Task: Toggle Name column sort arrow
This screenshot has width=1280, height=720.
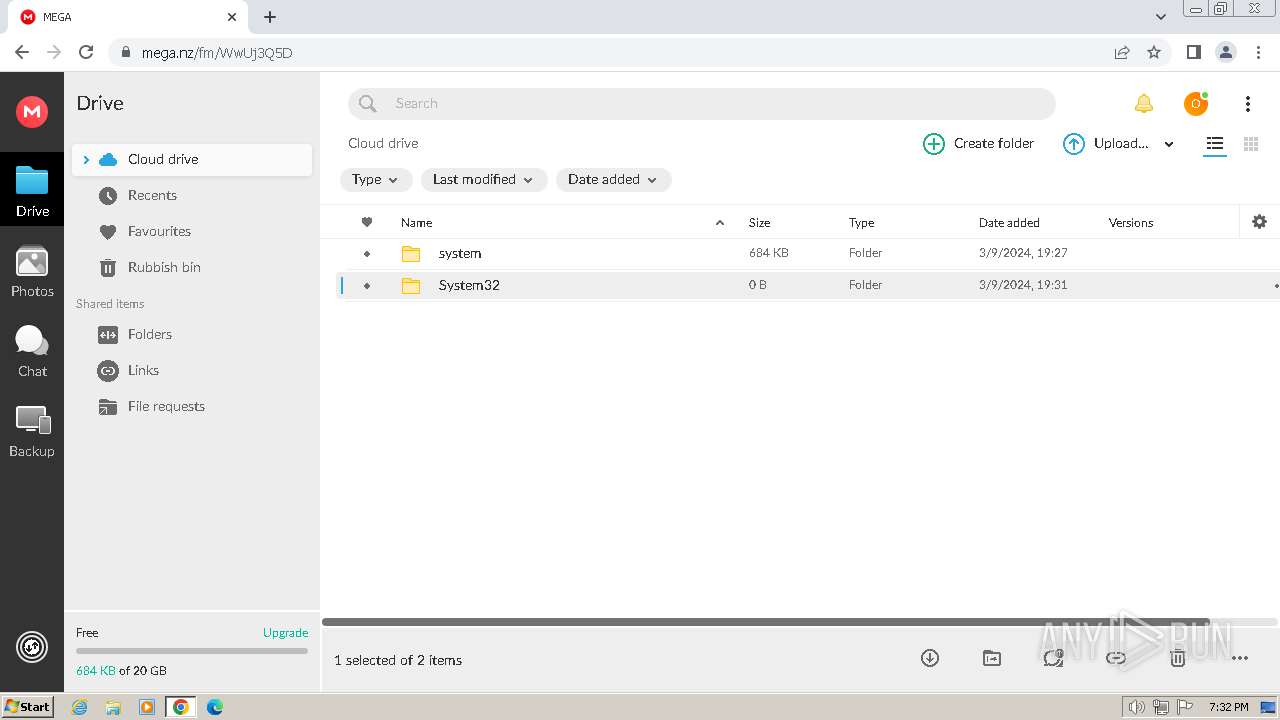Action: tap(720, 222)
